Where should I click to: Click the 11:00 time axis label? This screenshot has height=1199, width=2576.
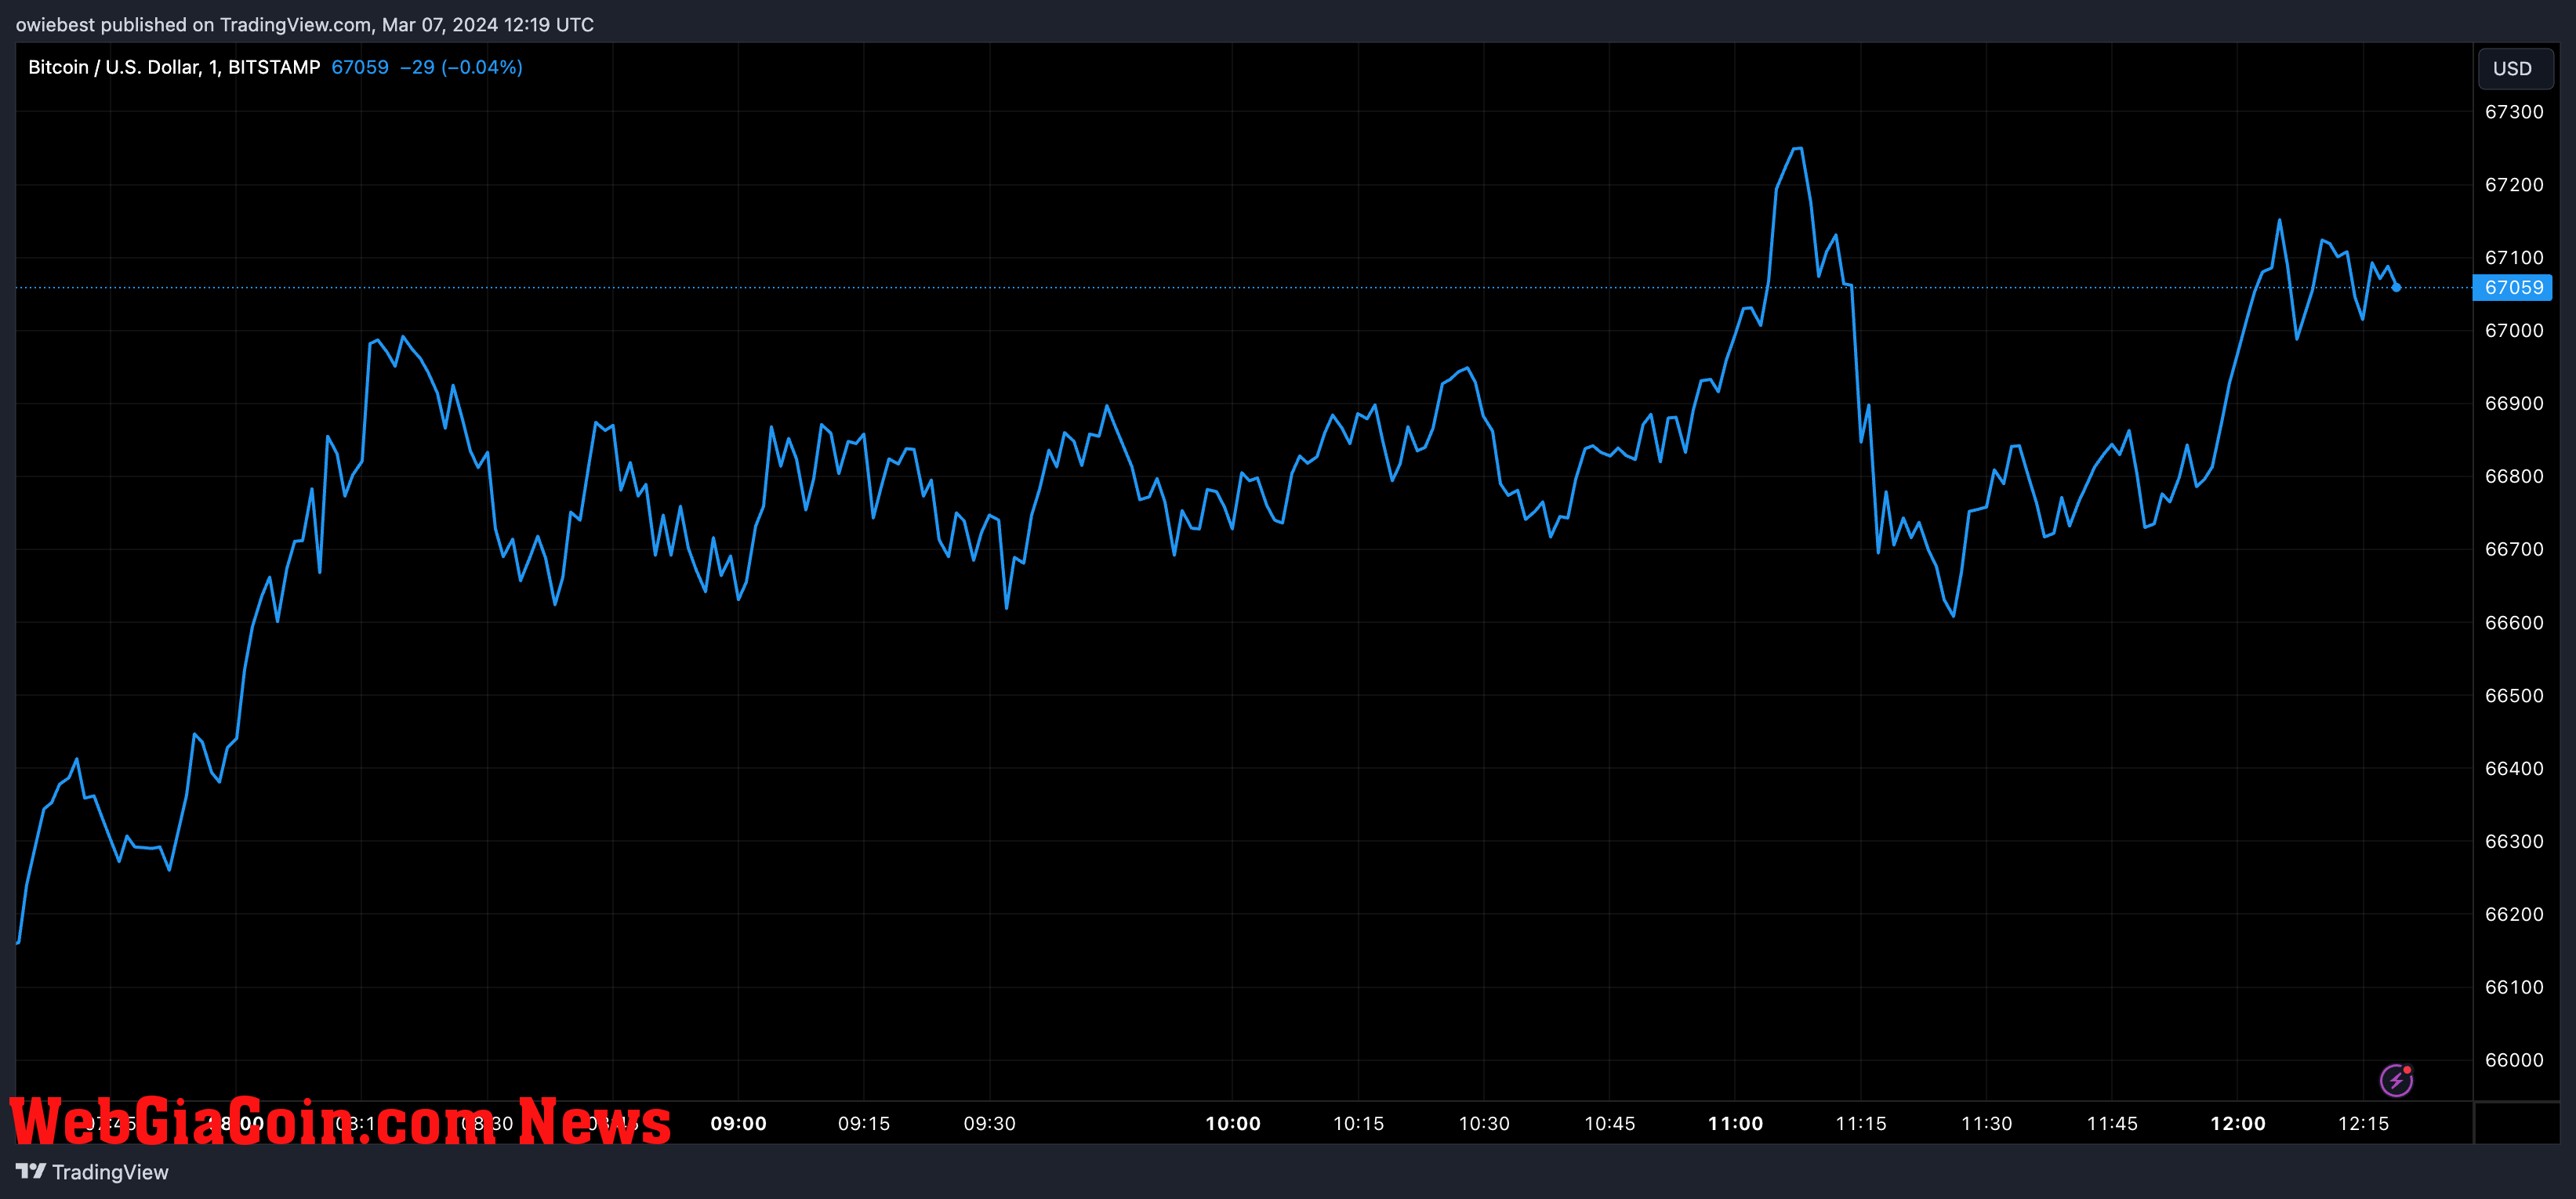[1736, 1124]
